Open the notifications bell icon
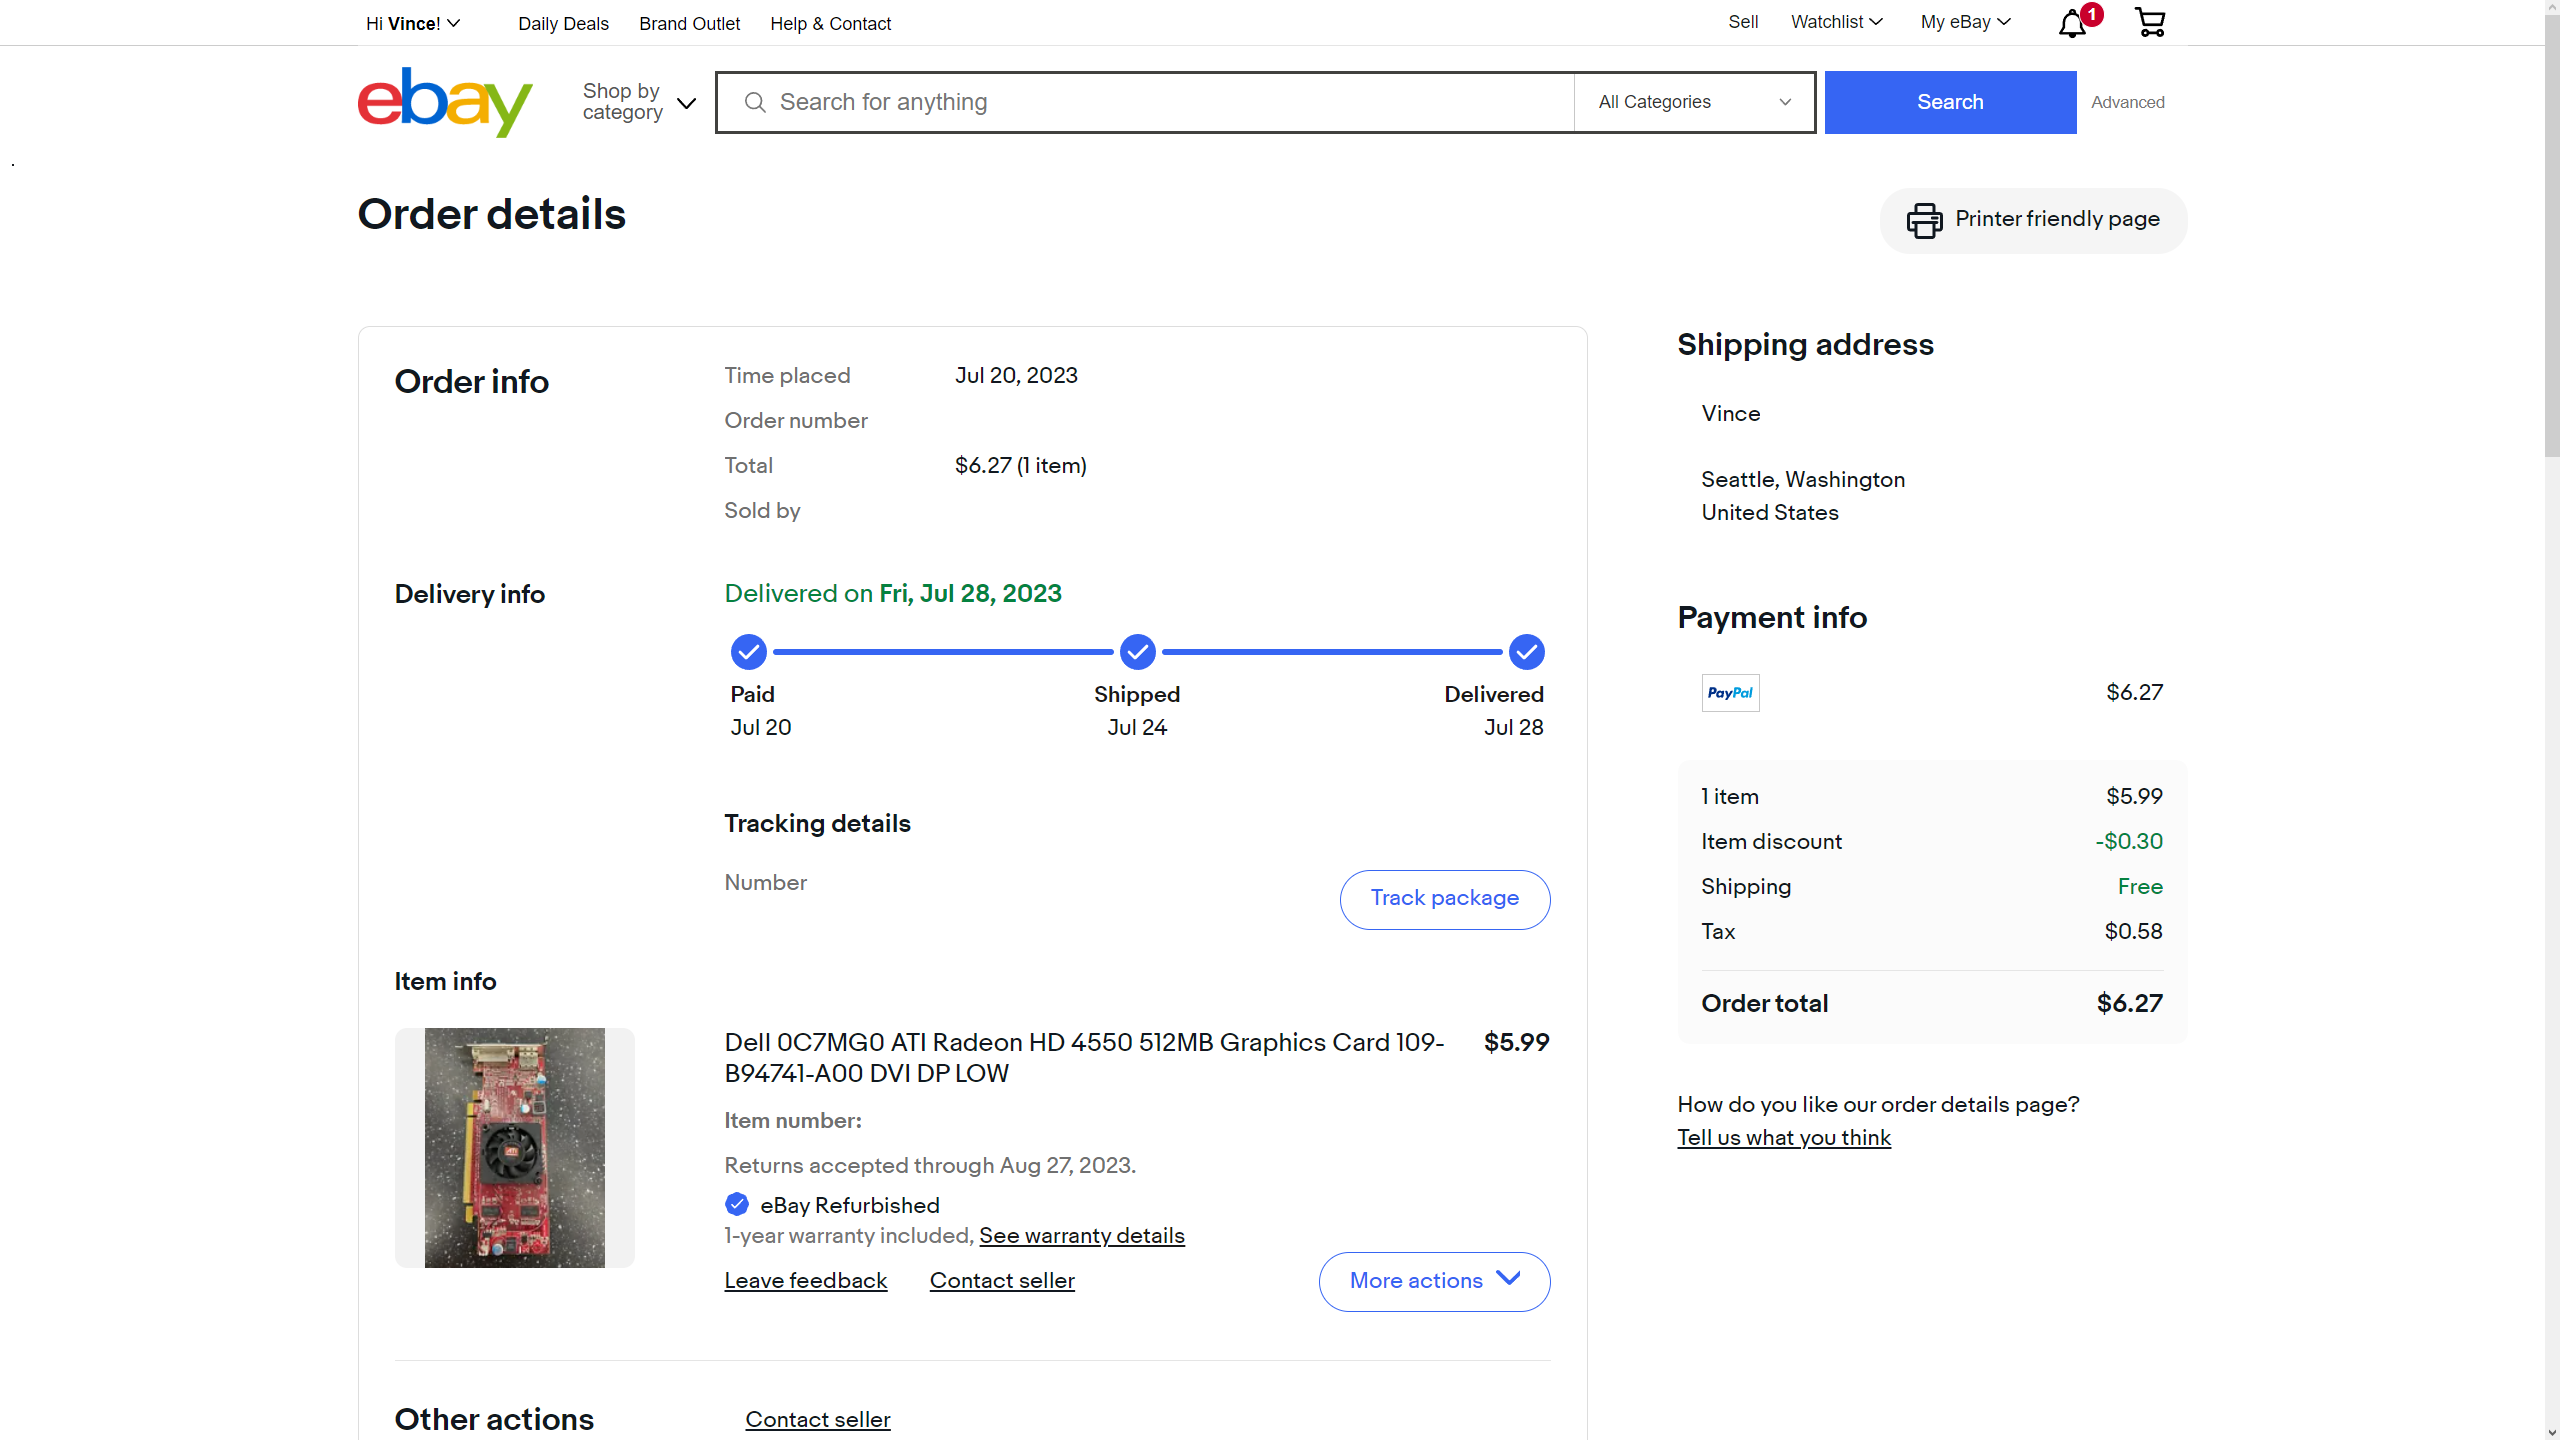2560x1440 pixels. (2072, 24)
